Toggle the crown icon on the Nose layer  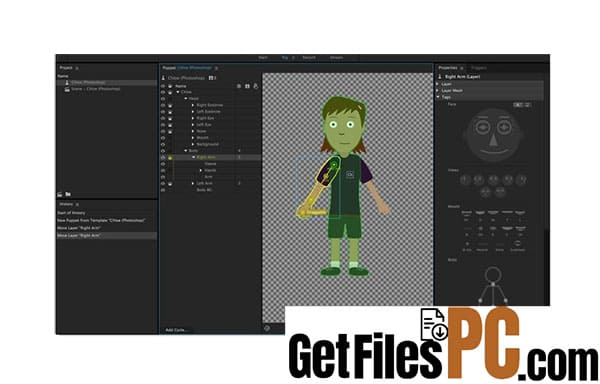(170, 132)
